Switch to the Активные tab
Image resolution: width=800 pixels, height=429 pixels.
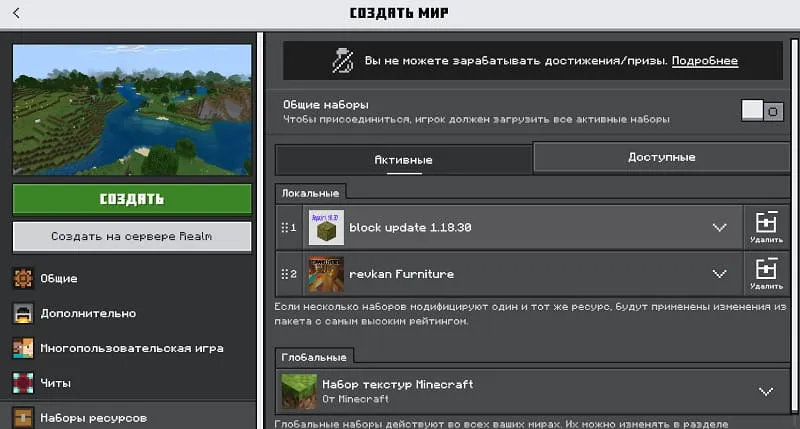pyautogui.click(x=404, y=160)
